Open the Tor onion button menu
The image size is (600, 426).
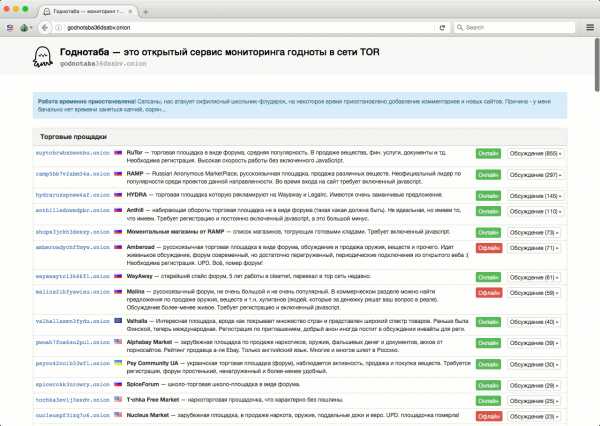(x=26, y=27)
